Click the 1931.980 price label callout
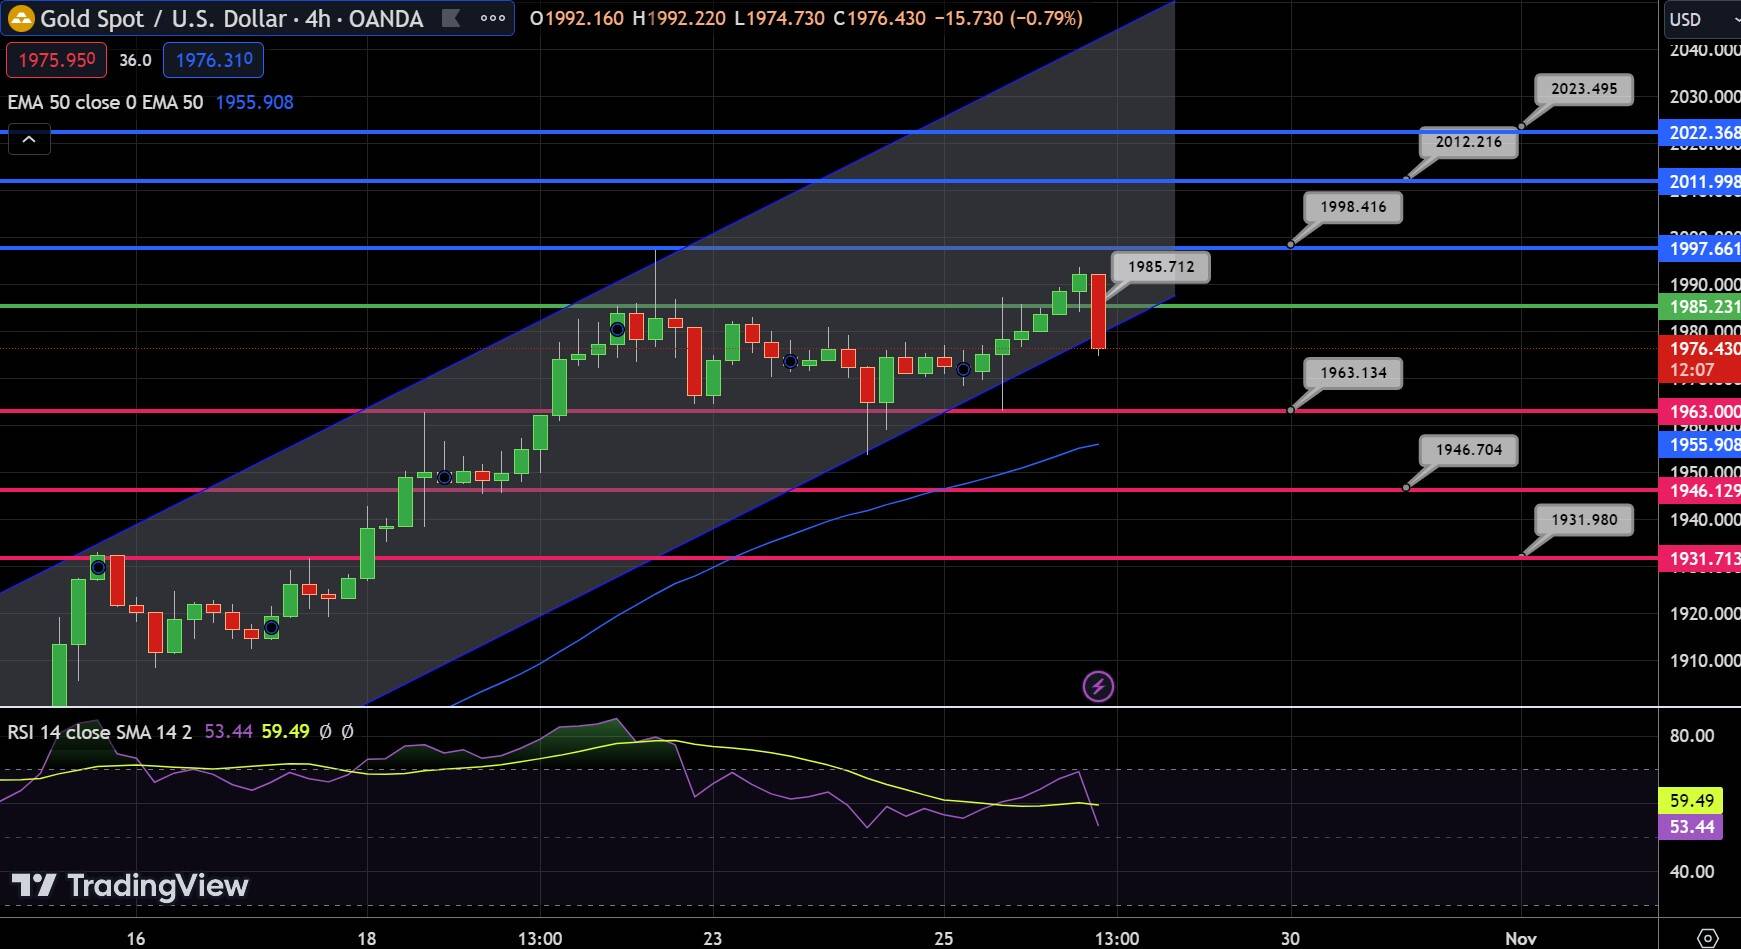The height and width of the screenshot is (949, 1741). coord(1584,520)
